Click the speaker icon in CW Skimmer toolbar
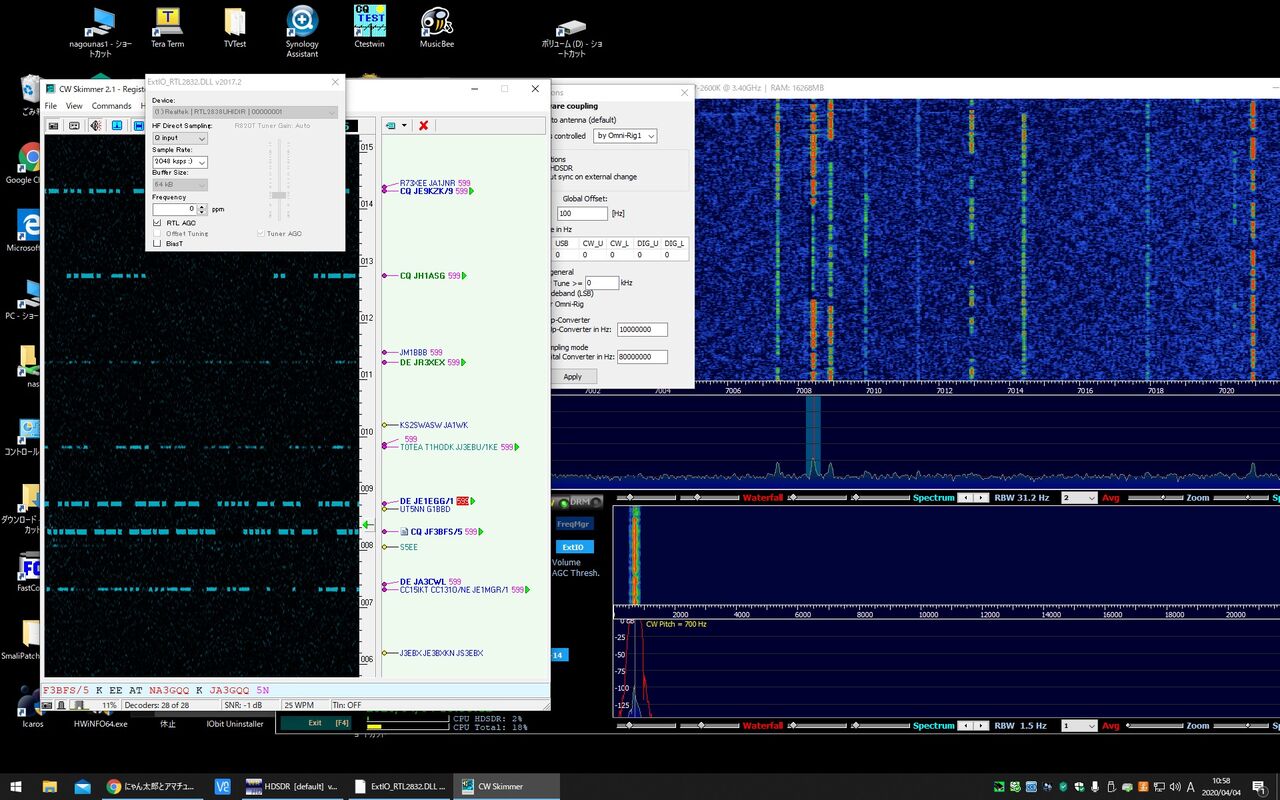The image size is (1280, 800). [x=95, y=125]
